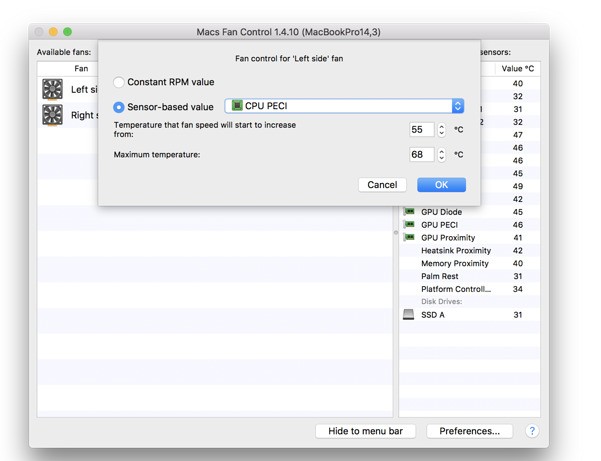
Task: Select the Memory Proximity sensor row
Action: [470, 263]
